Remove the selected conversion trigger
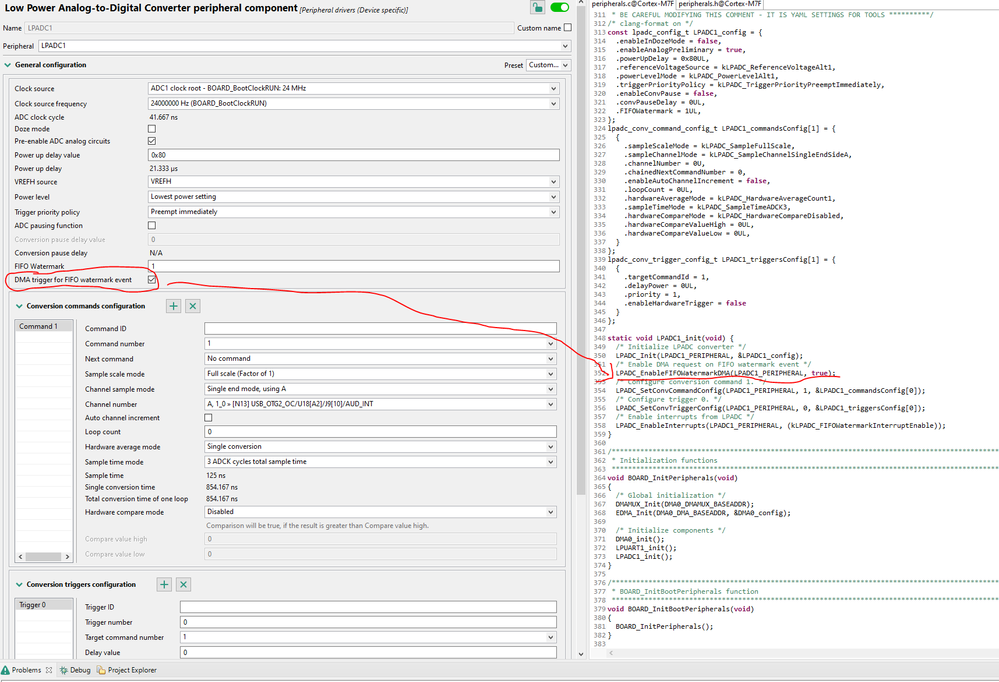The image size is (999, 682). 183,584
